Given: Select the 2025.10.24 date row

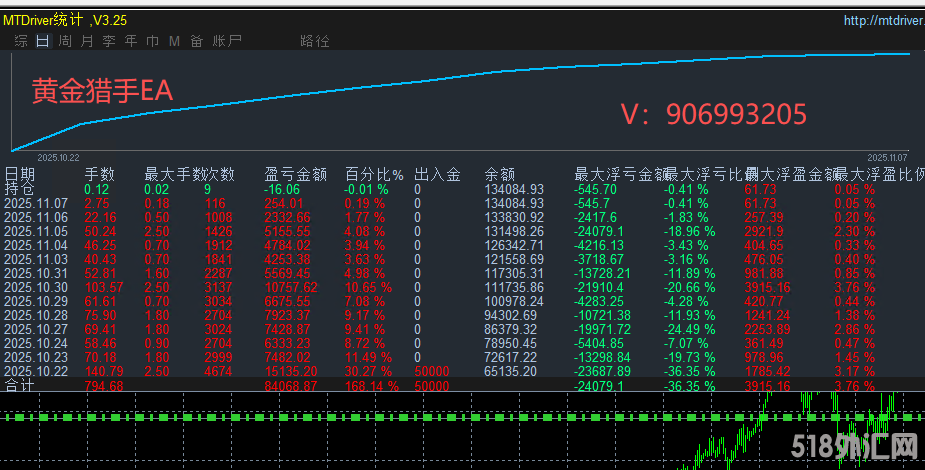Looking at the screenshot, I should [x=36, y=343].
